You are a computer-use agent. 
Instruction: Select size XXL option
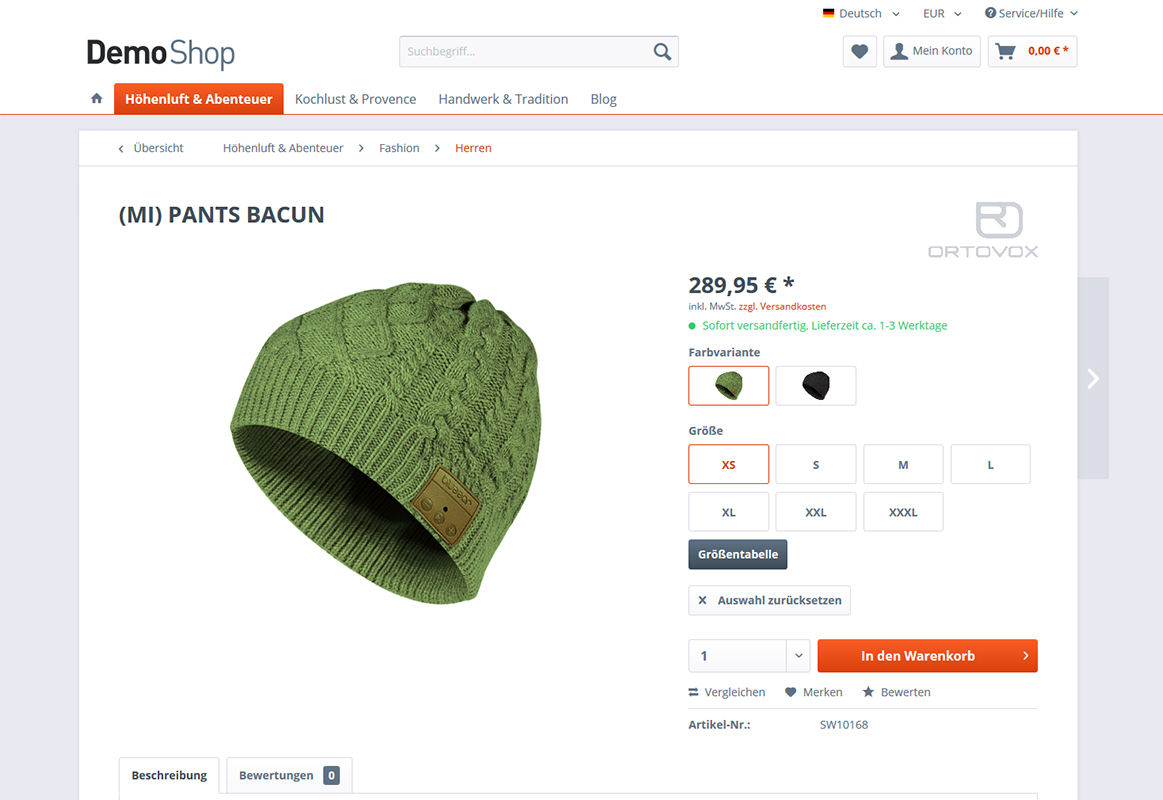pos(816,512)
